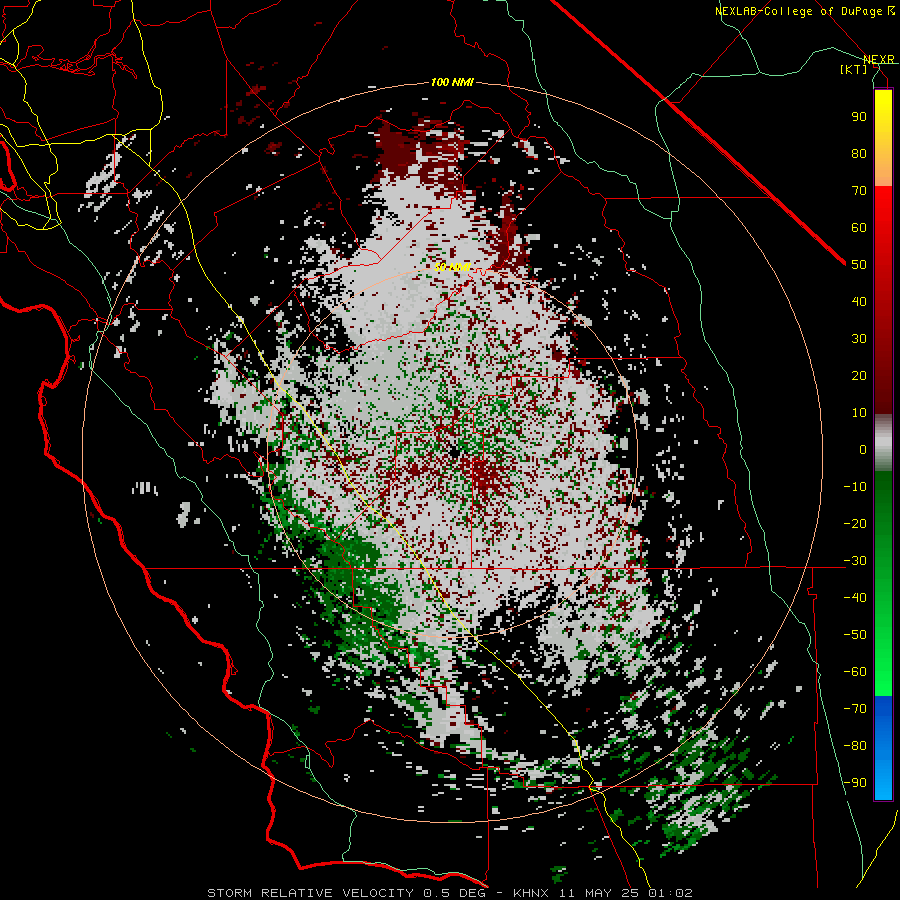This screenshot has height=900, width=900.
Task: Click the 30 value on velocity scale
Action: click(x=859, y=339)
